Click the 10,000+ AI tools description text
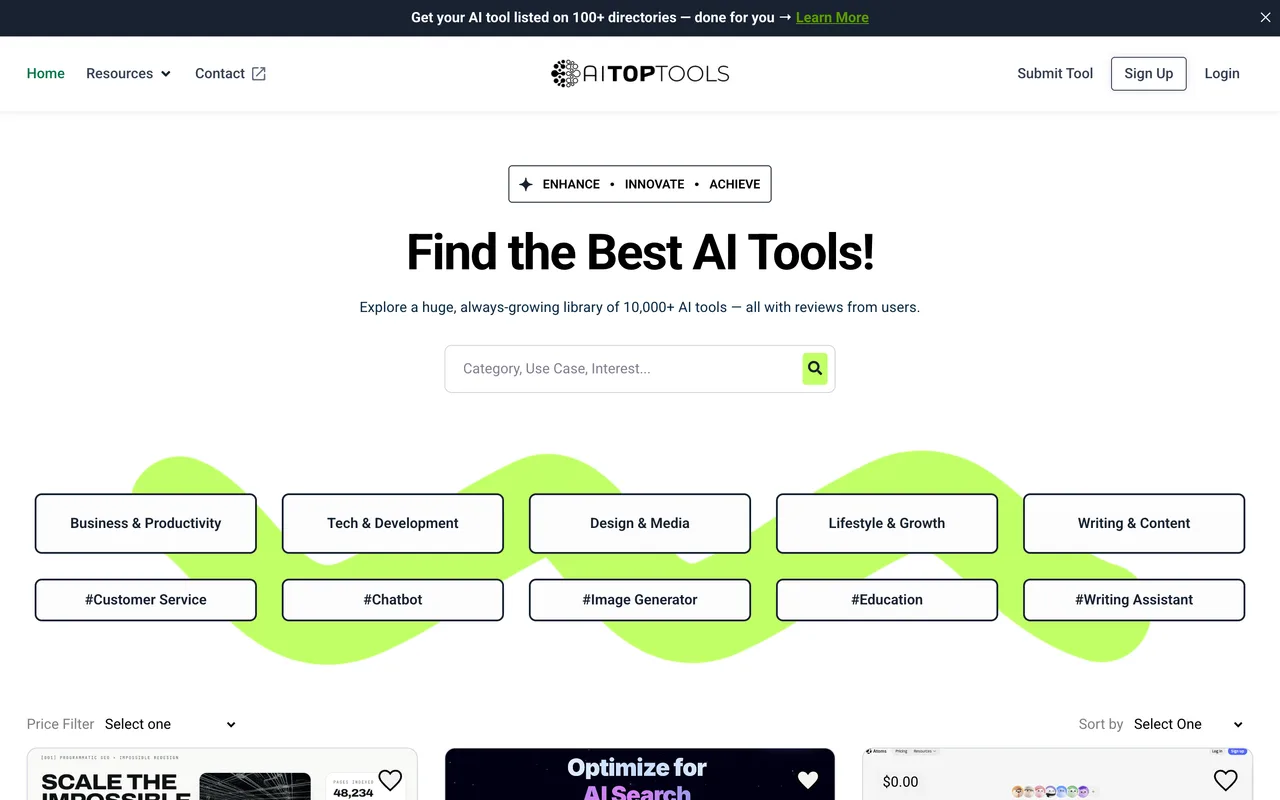 [x=640, y=307]
